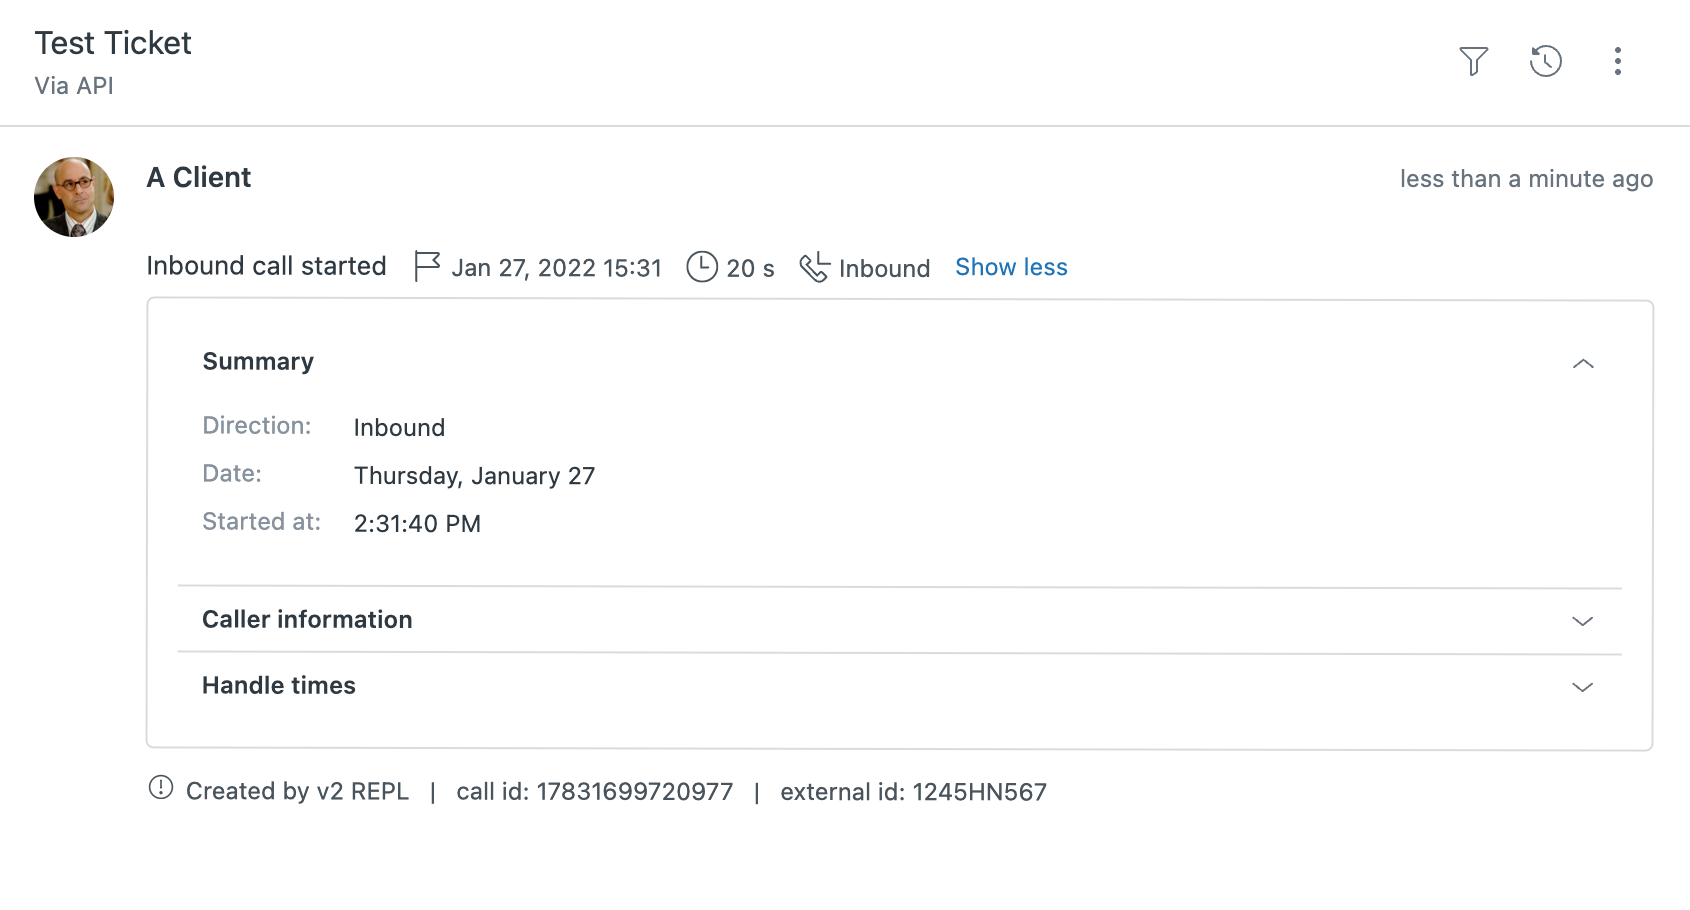1690x910 pixels.
Task: Click the Summary section heading
Action: click(258, 361)
